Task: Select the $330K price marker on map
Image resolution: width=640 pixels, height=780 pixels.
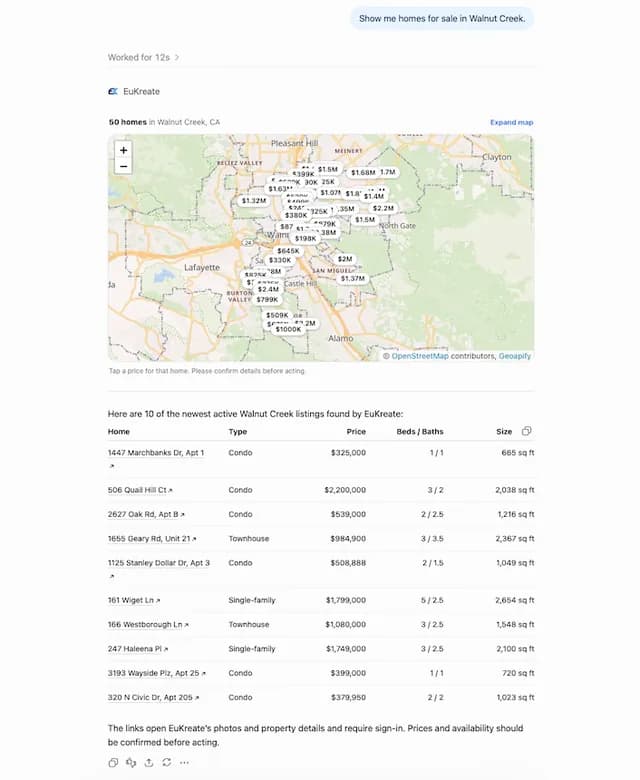Action: point(280,260)
